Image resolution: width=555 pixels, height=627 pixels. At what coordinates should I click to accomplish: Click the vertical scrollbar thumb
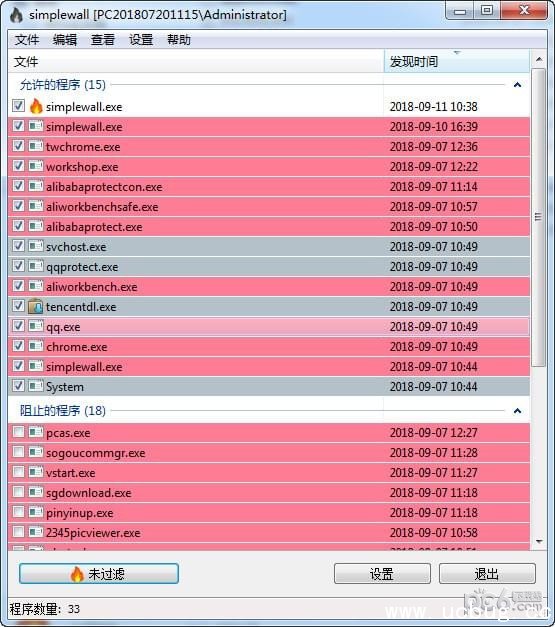(538, 217)
